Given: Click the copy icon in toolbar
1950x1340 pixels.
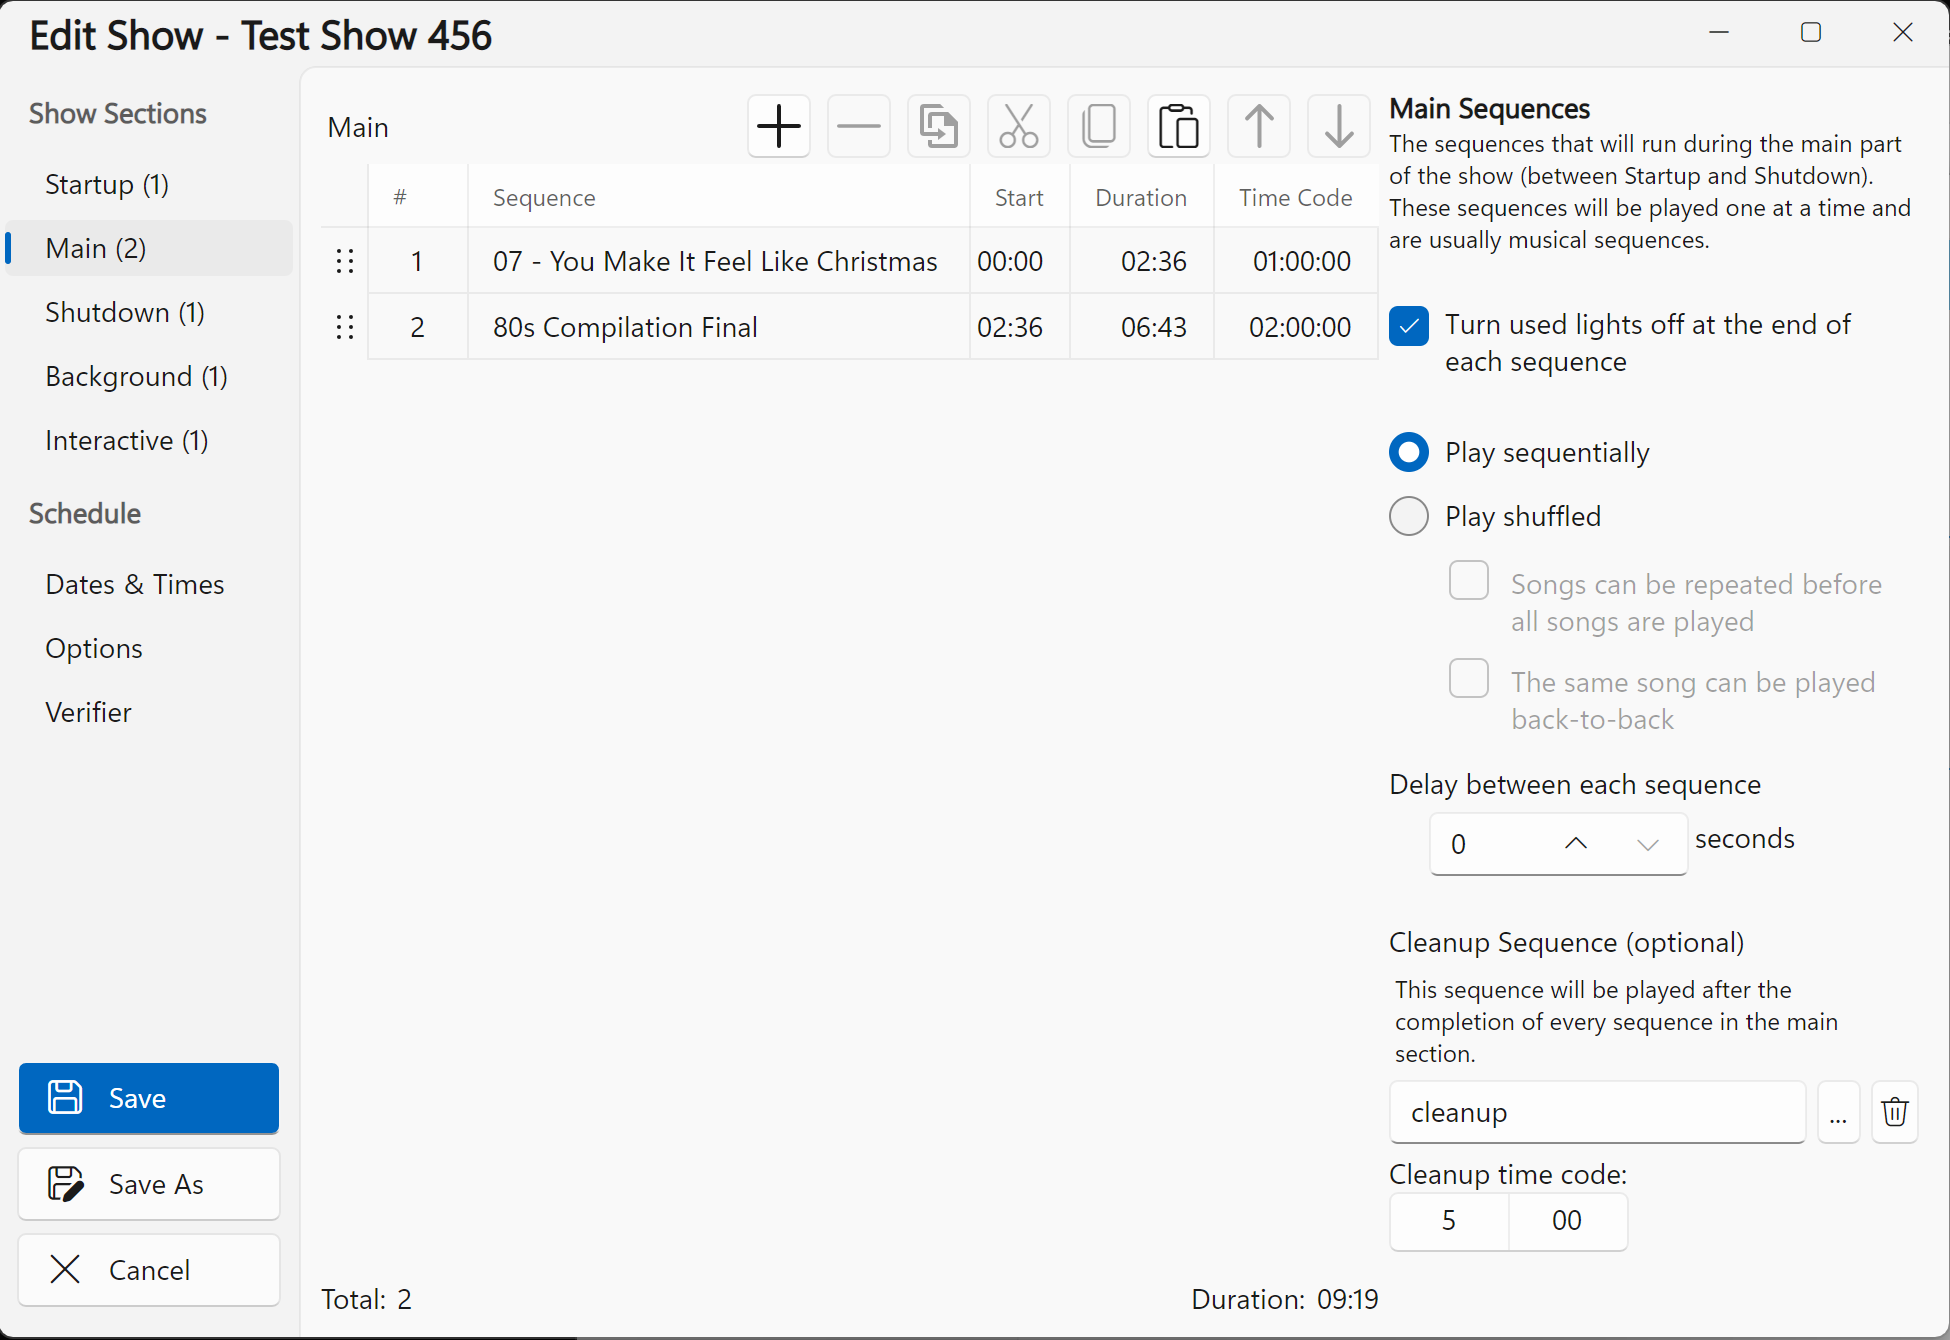Looking at the screenshot, I should click(x=1098, y=127).
